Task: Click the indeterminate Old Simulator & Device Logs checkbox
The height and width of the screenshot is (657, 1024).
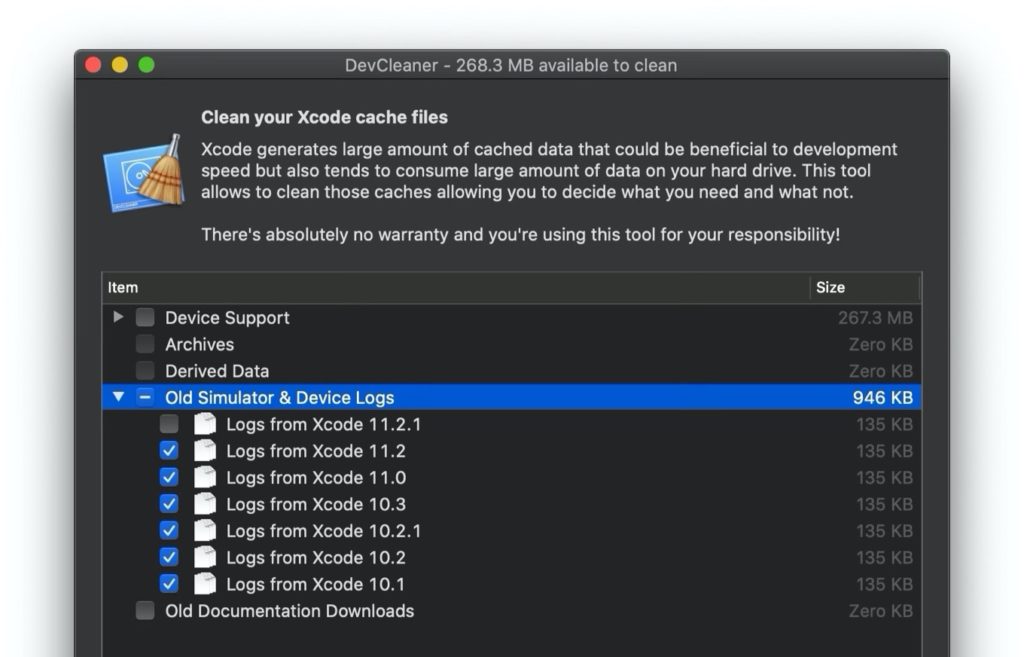Action: [x=144, y=397]
